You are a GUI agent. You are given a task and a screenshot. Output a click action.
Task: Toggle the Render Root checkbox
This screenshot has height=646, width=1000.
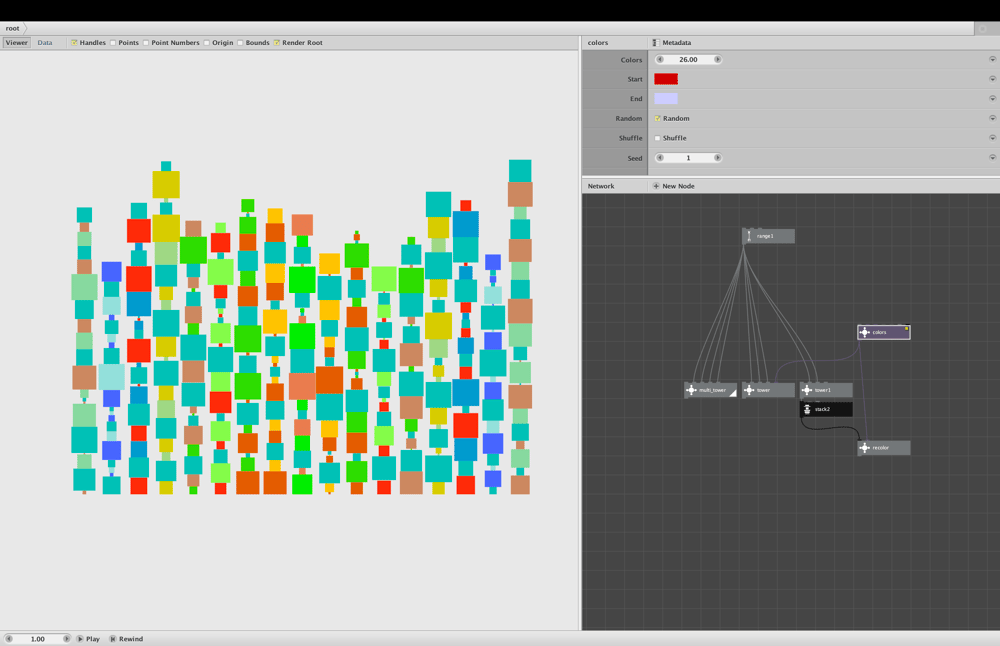pos(277,43)
